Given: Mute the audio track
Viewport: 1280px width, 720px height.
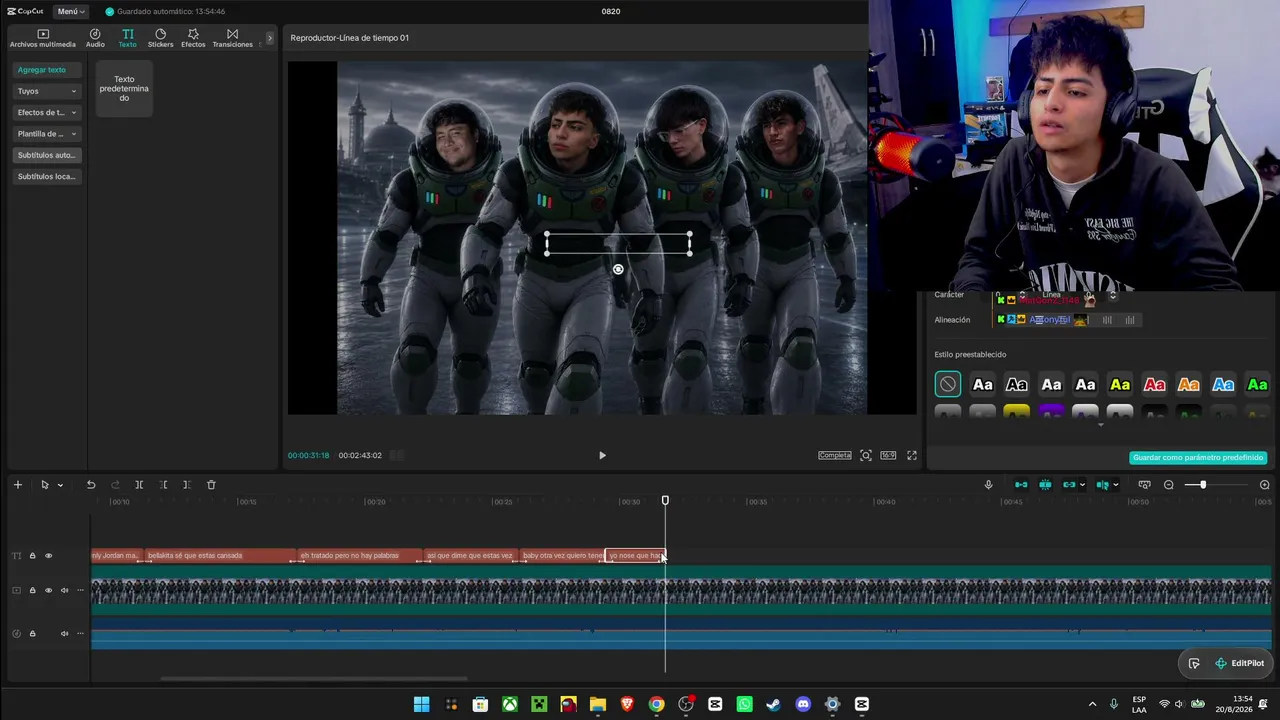Looking at the screenshot, I should [65, 633].
